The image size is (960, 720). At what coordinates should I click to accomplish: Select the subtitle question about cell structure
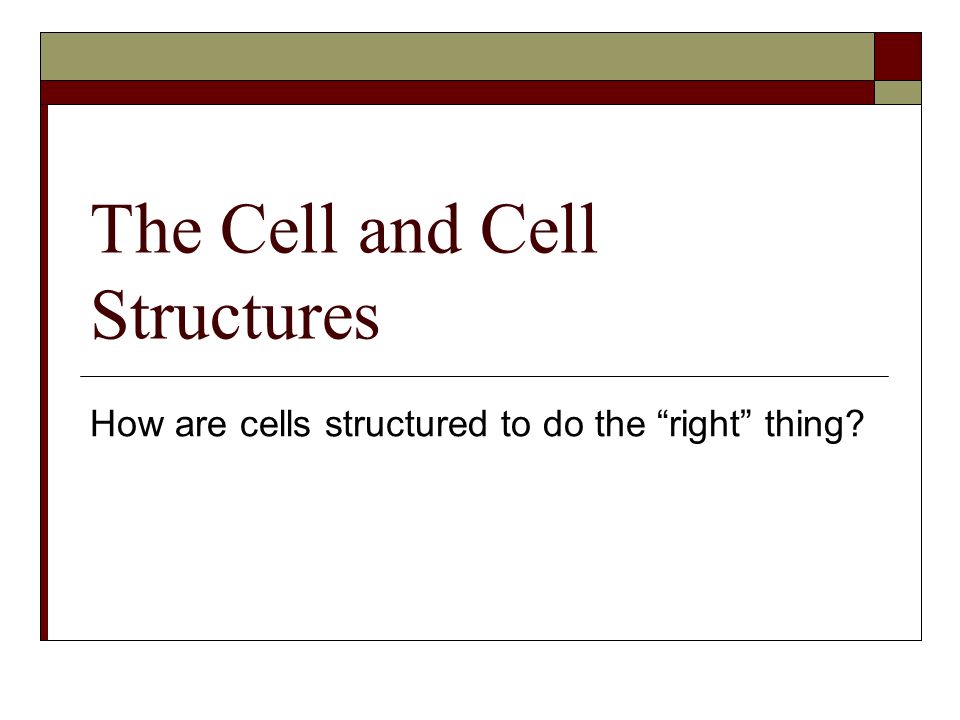tap(477, 424)
